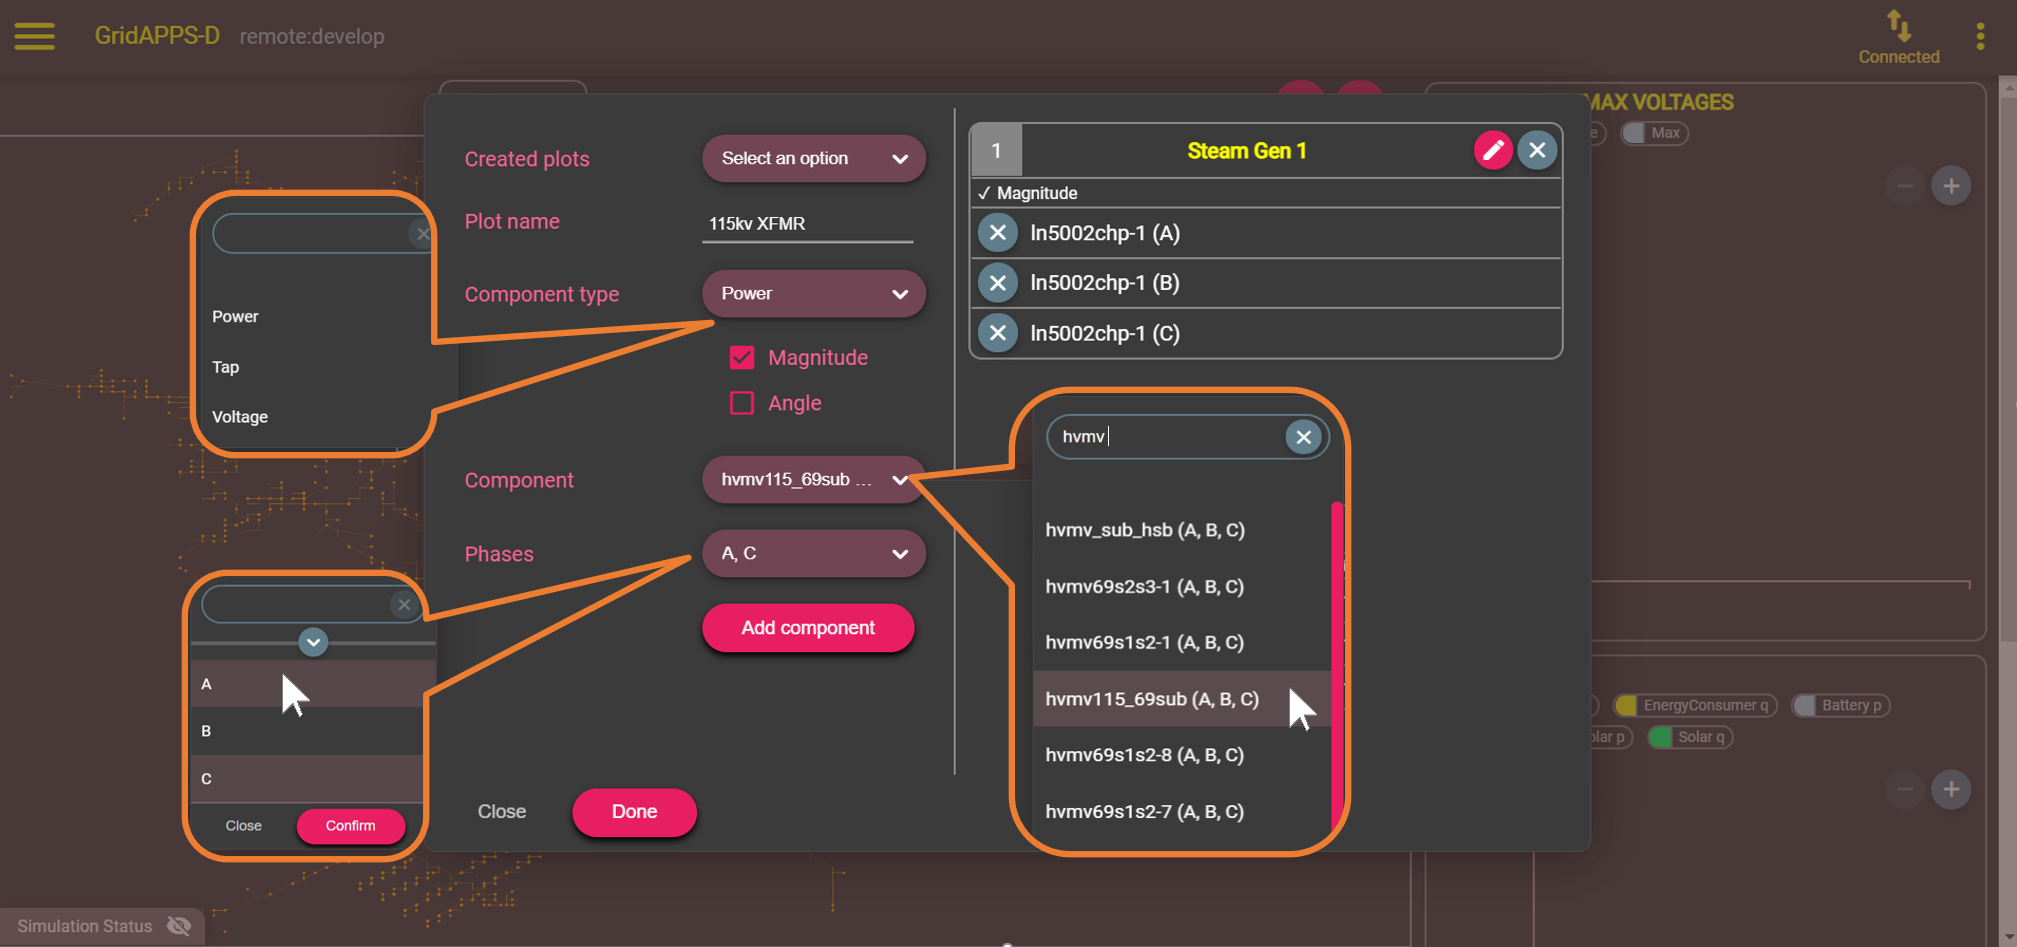Click the Add component button
This screenshot has width=2017, height=947.
[x=808, y=628]
